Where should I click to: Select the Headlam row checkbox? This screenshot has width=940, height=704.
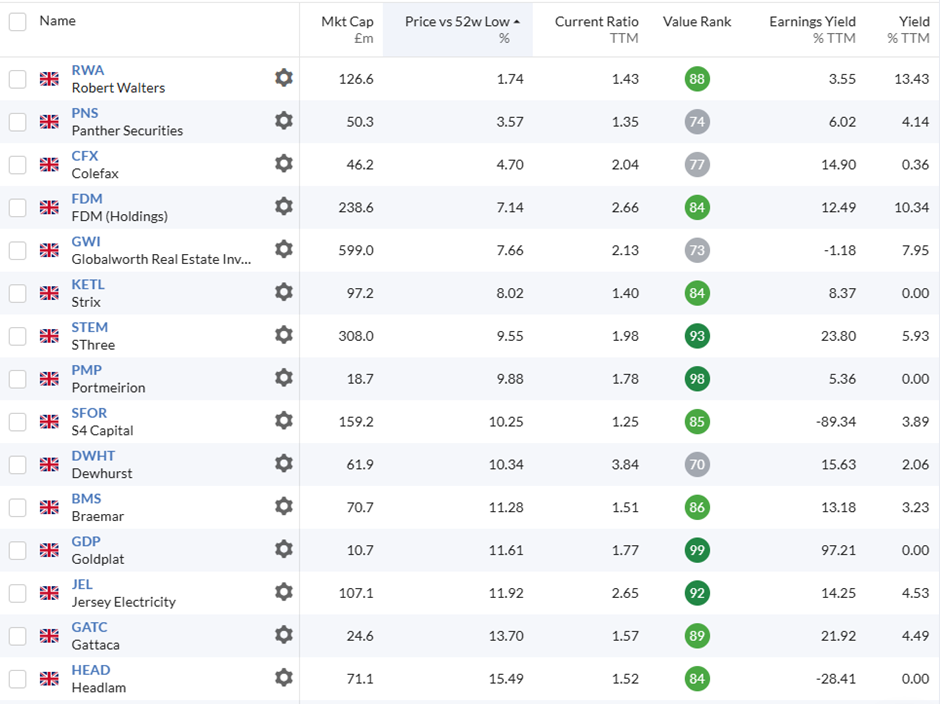click(x=17, y=679)
